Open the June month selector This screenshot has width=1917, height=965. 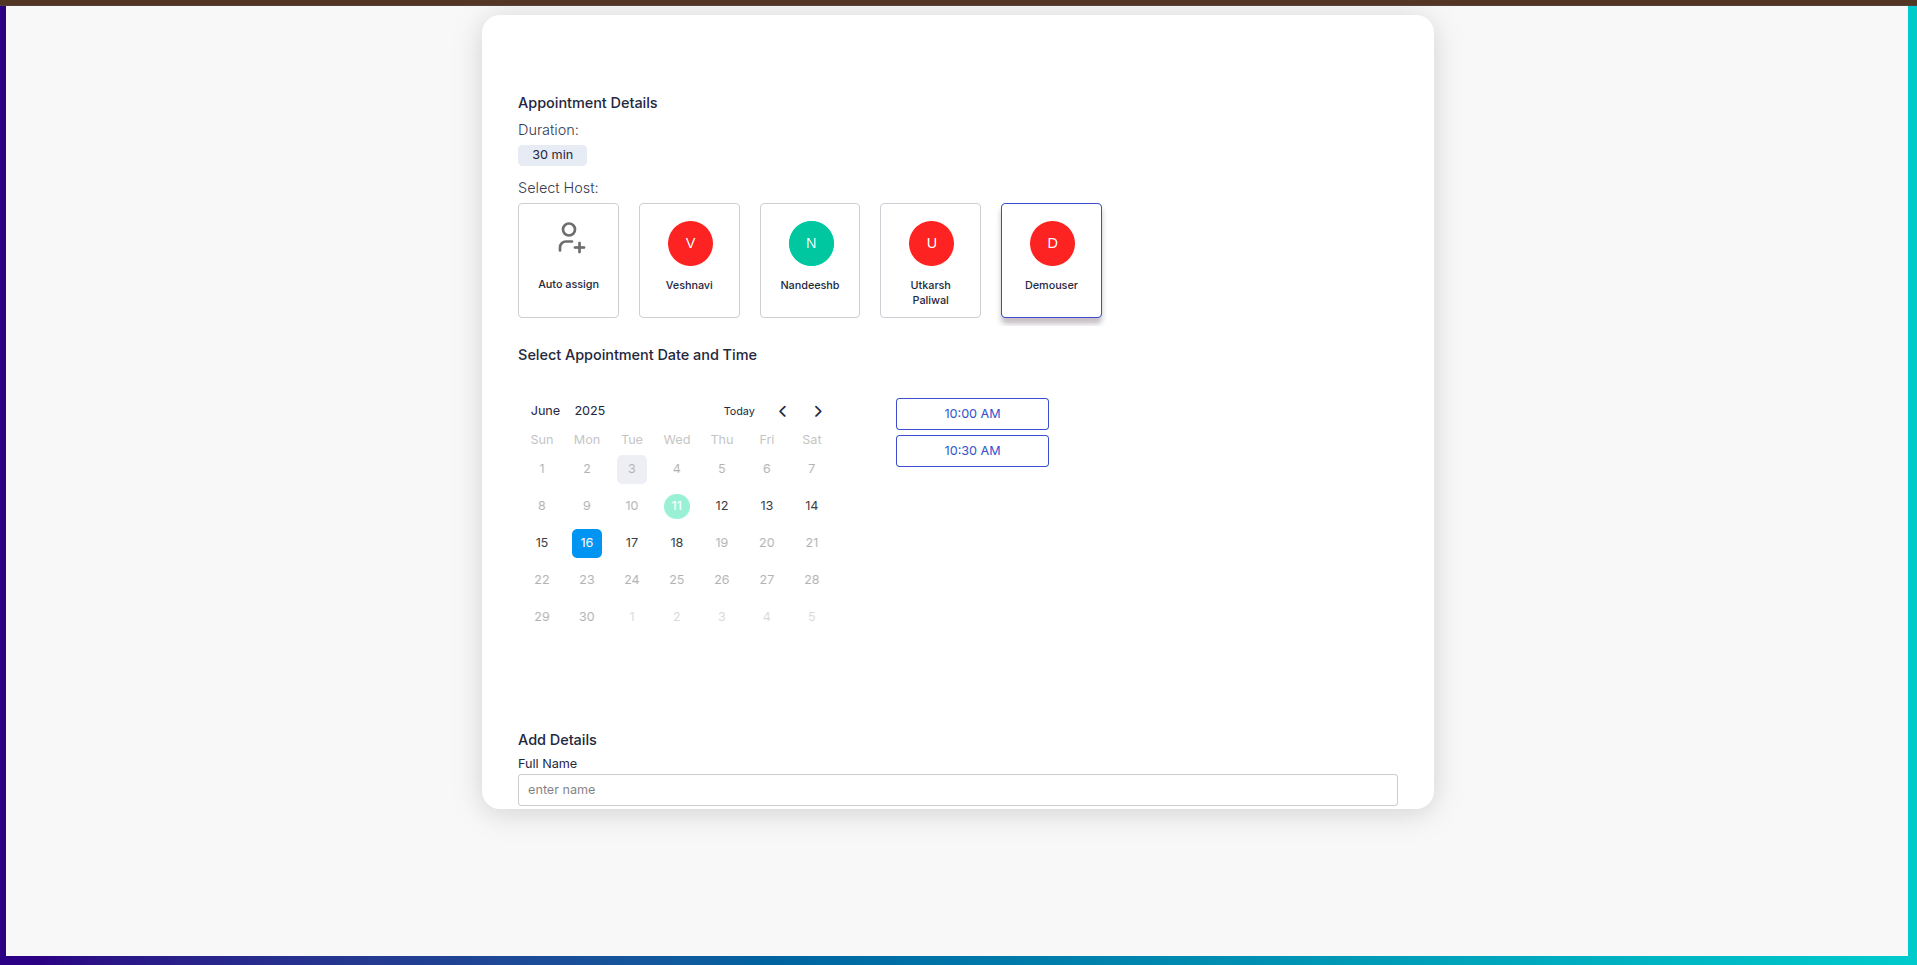point(545,411)
